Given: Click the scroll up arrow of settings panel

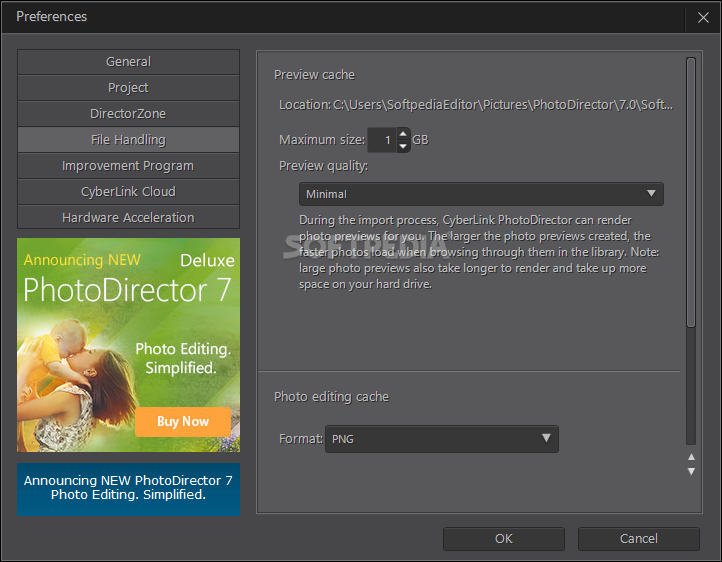Looking at the screenshot, I should pyautogui.click(x=691, y=457).
